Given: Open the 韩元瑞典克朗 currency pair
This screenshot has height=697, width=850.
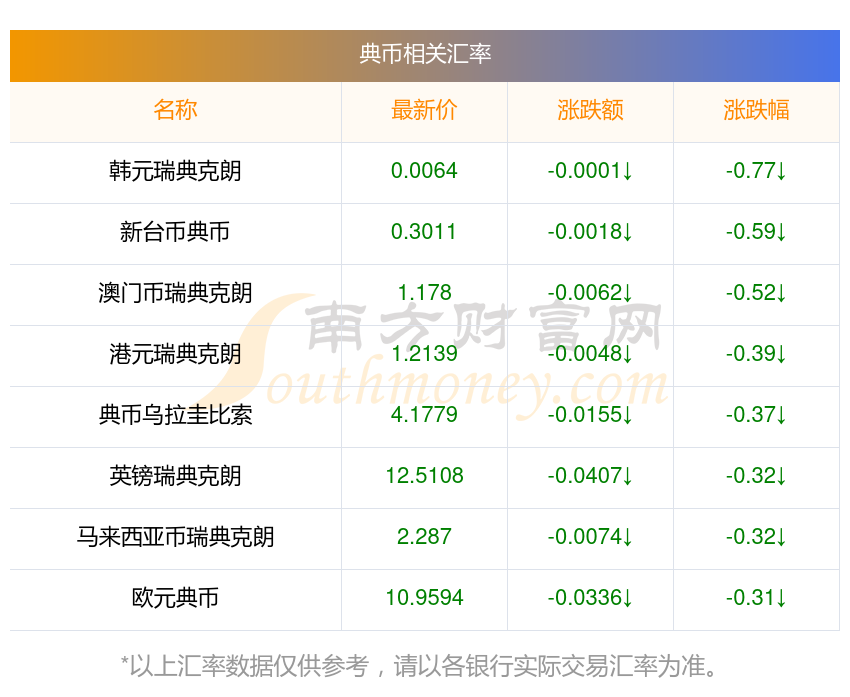Looking at the screenshot, I should click(175, 171).
